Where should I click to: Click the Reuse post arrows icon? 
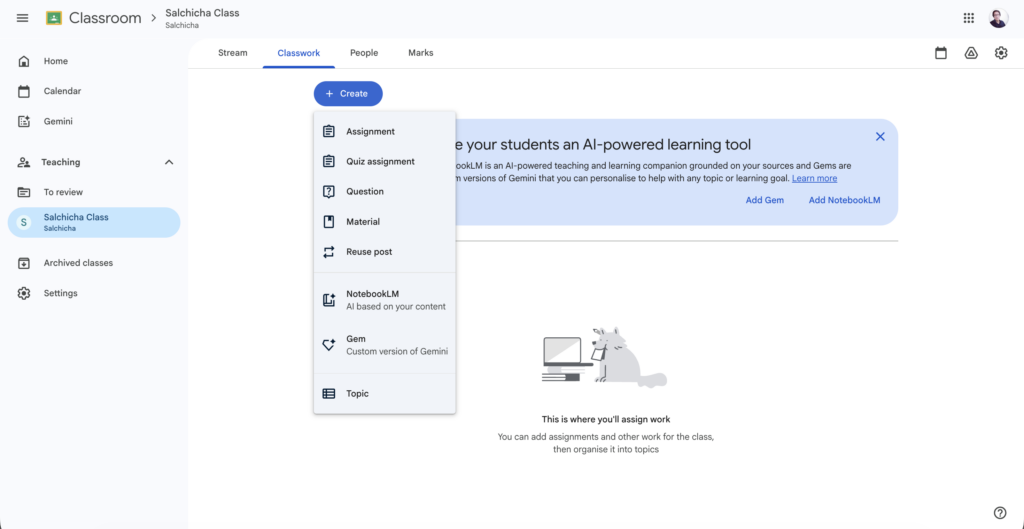(329, 251)
